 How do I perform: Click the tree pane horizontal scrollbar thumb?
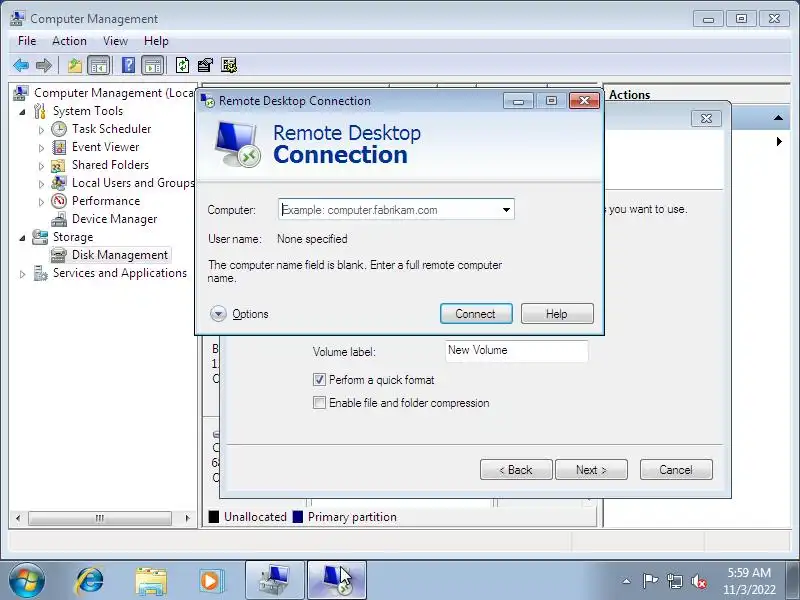click(100, 518)
